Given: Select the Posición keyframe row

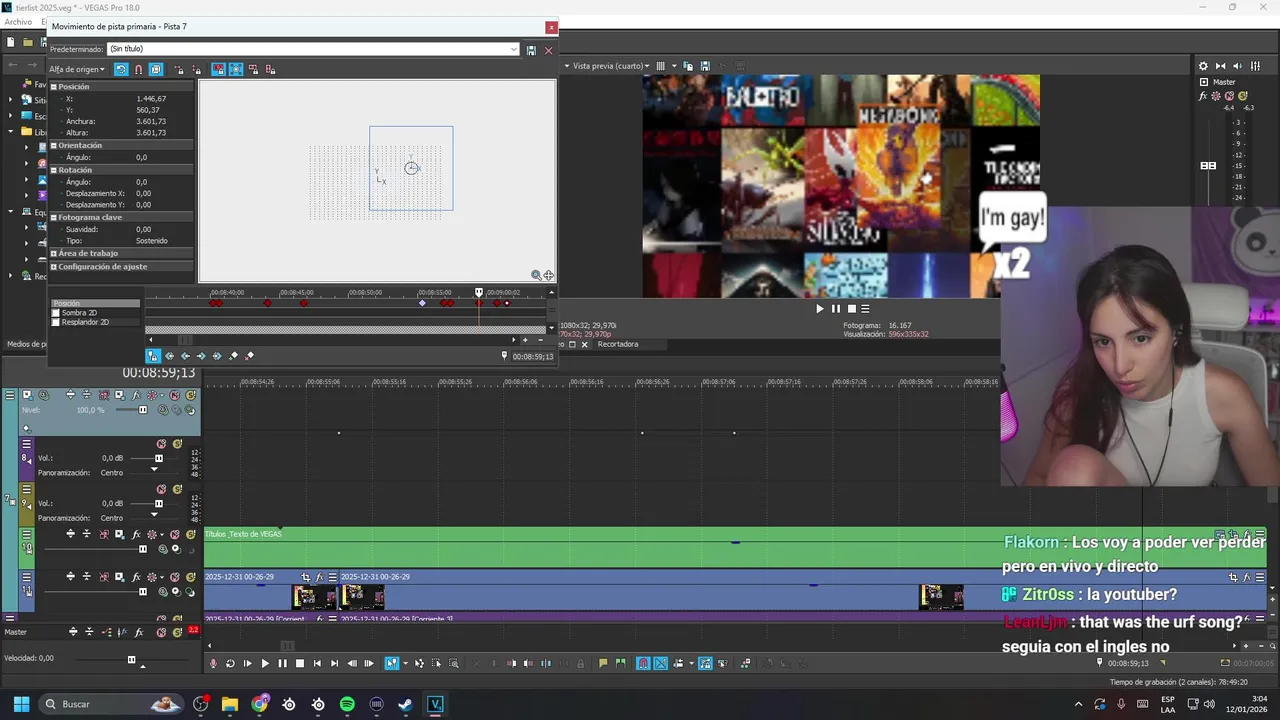Looking at the screenshot, I should [x=95, y=303].
